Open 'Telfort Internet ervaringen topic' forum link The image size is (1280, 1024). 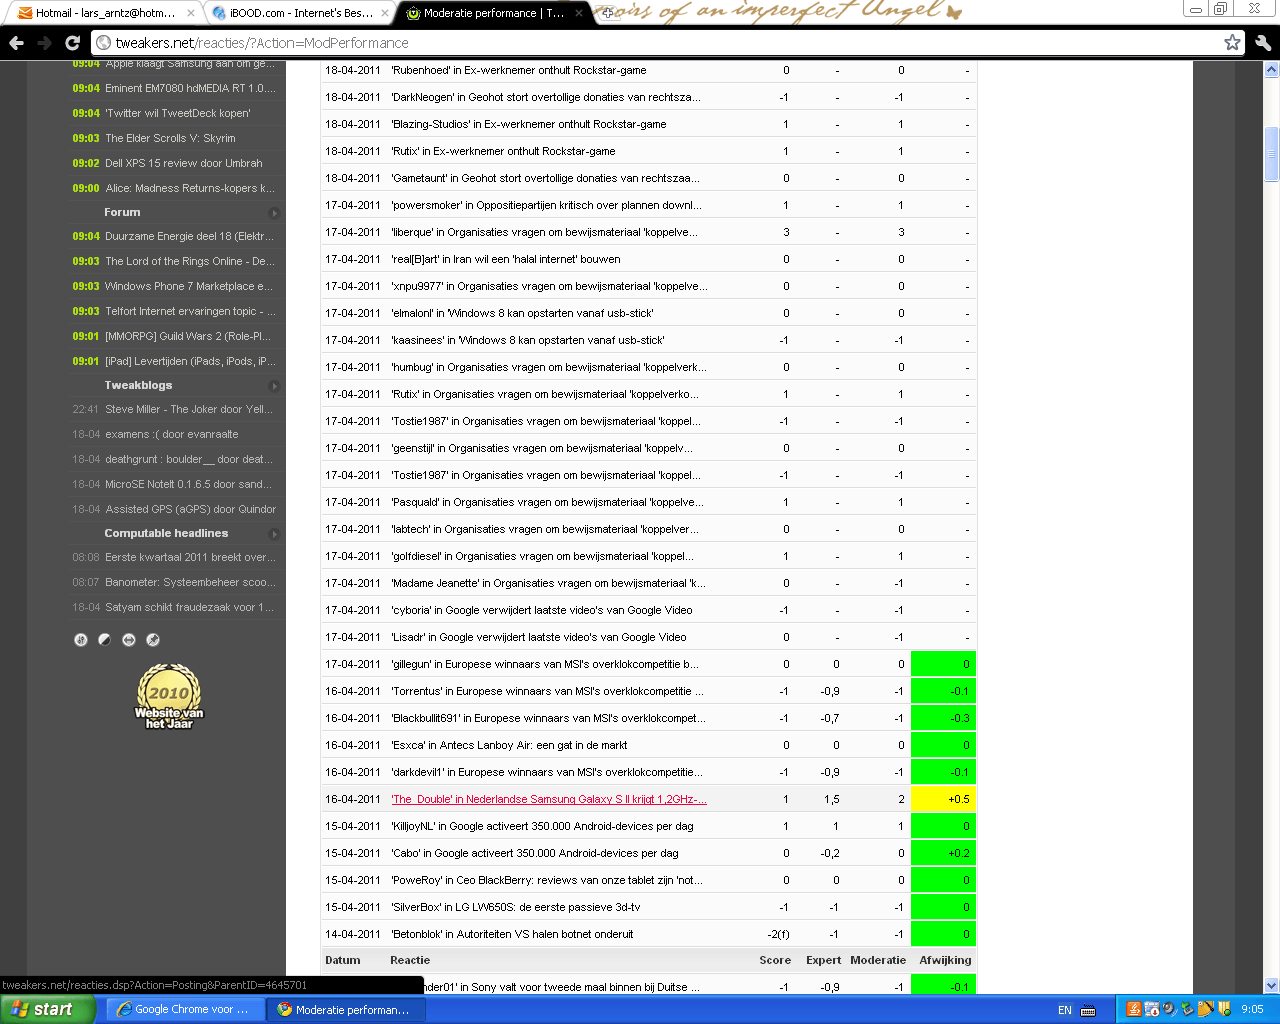pyautogui.click(x=190, y=312)
